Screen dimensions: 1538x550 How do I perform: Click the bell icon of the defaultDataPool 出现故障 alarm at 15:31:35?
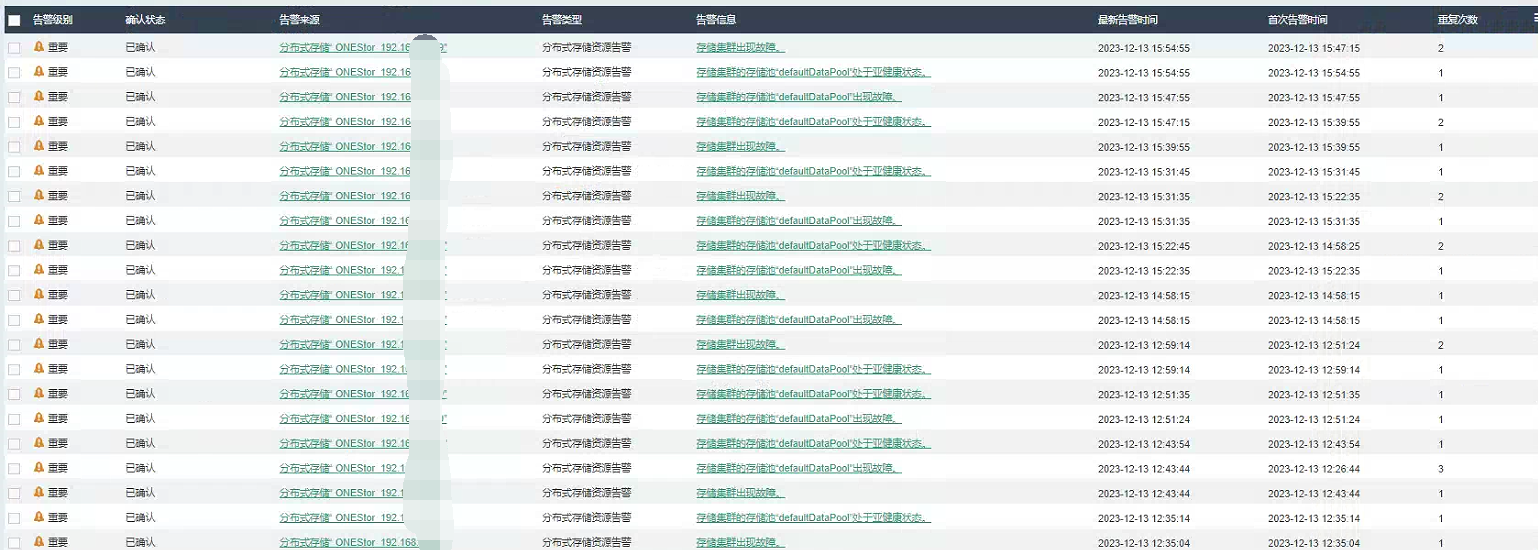click(x=39, y=220)
